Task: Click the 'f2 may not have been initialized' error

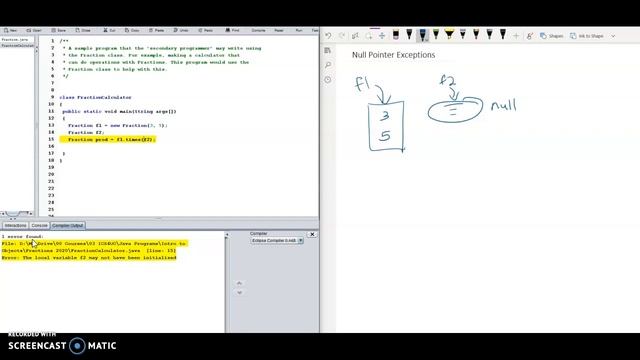Action: tap(89, 258)
